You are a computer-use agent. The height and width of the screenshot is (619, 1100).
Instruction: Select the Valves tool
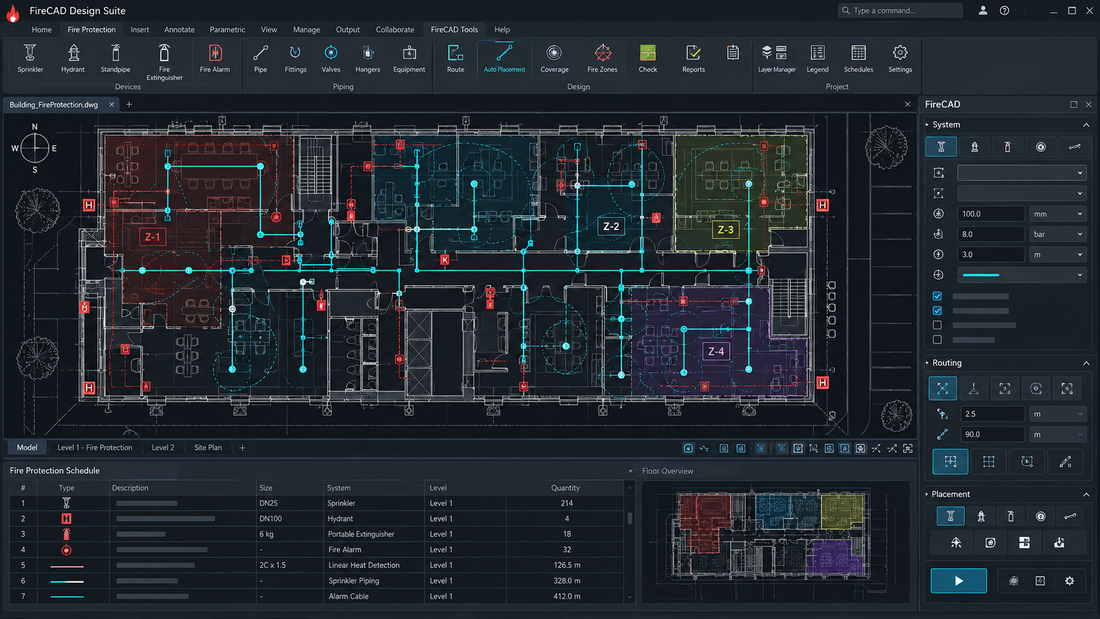(330, 59)
